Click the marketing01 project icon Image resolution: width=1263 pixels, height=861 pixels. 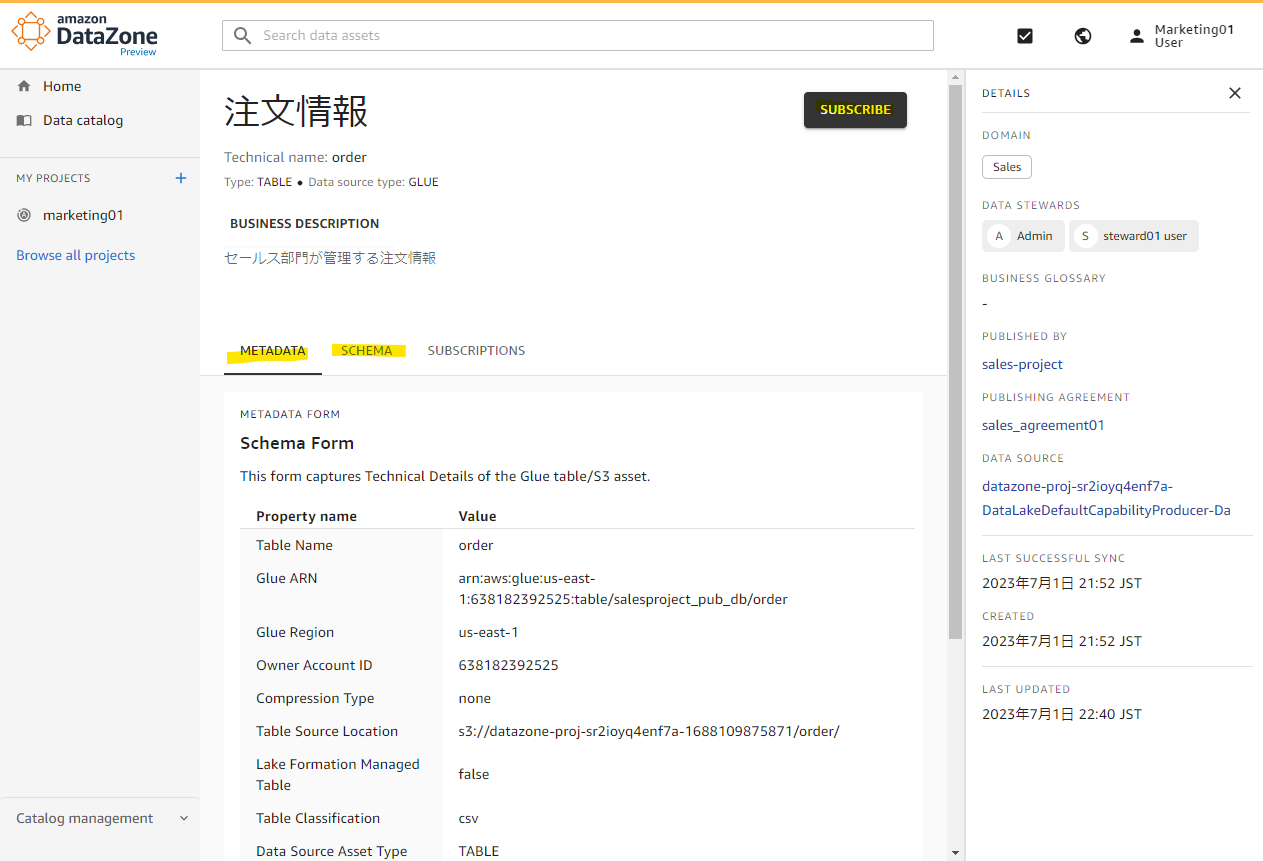(24, 215)
